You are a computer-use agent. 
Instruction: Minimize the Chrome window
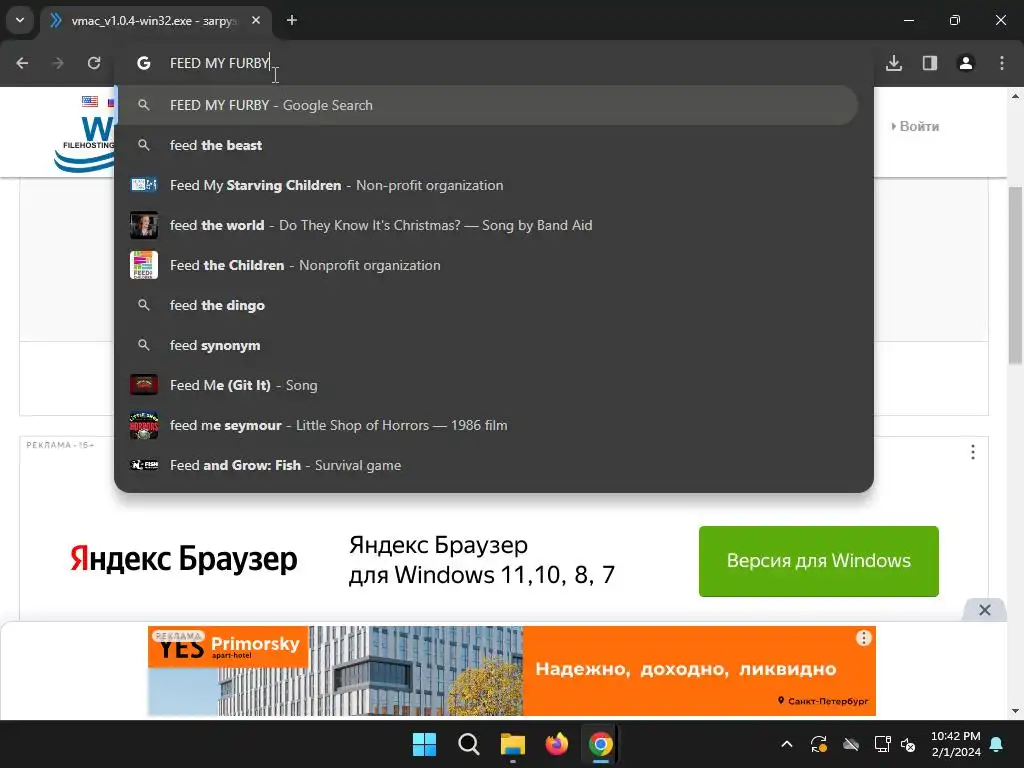pyautogui.click(x=908, y=20)
